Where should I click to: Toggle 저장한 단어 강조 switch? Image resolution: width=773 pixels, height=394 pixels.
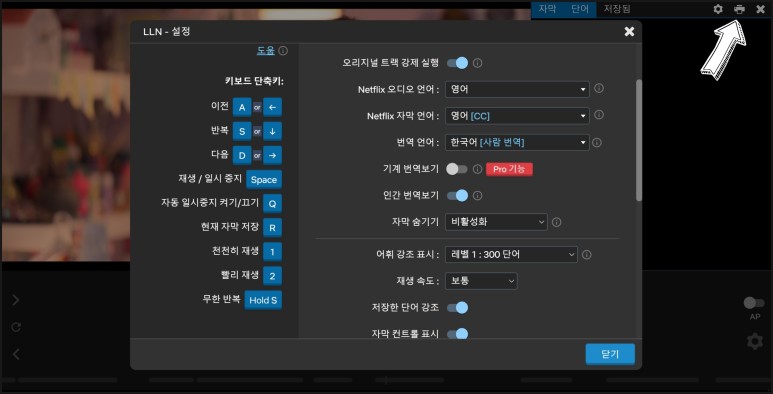(457, 308)
